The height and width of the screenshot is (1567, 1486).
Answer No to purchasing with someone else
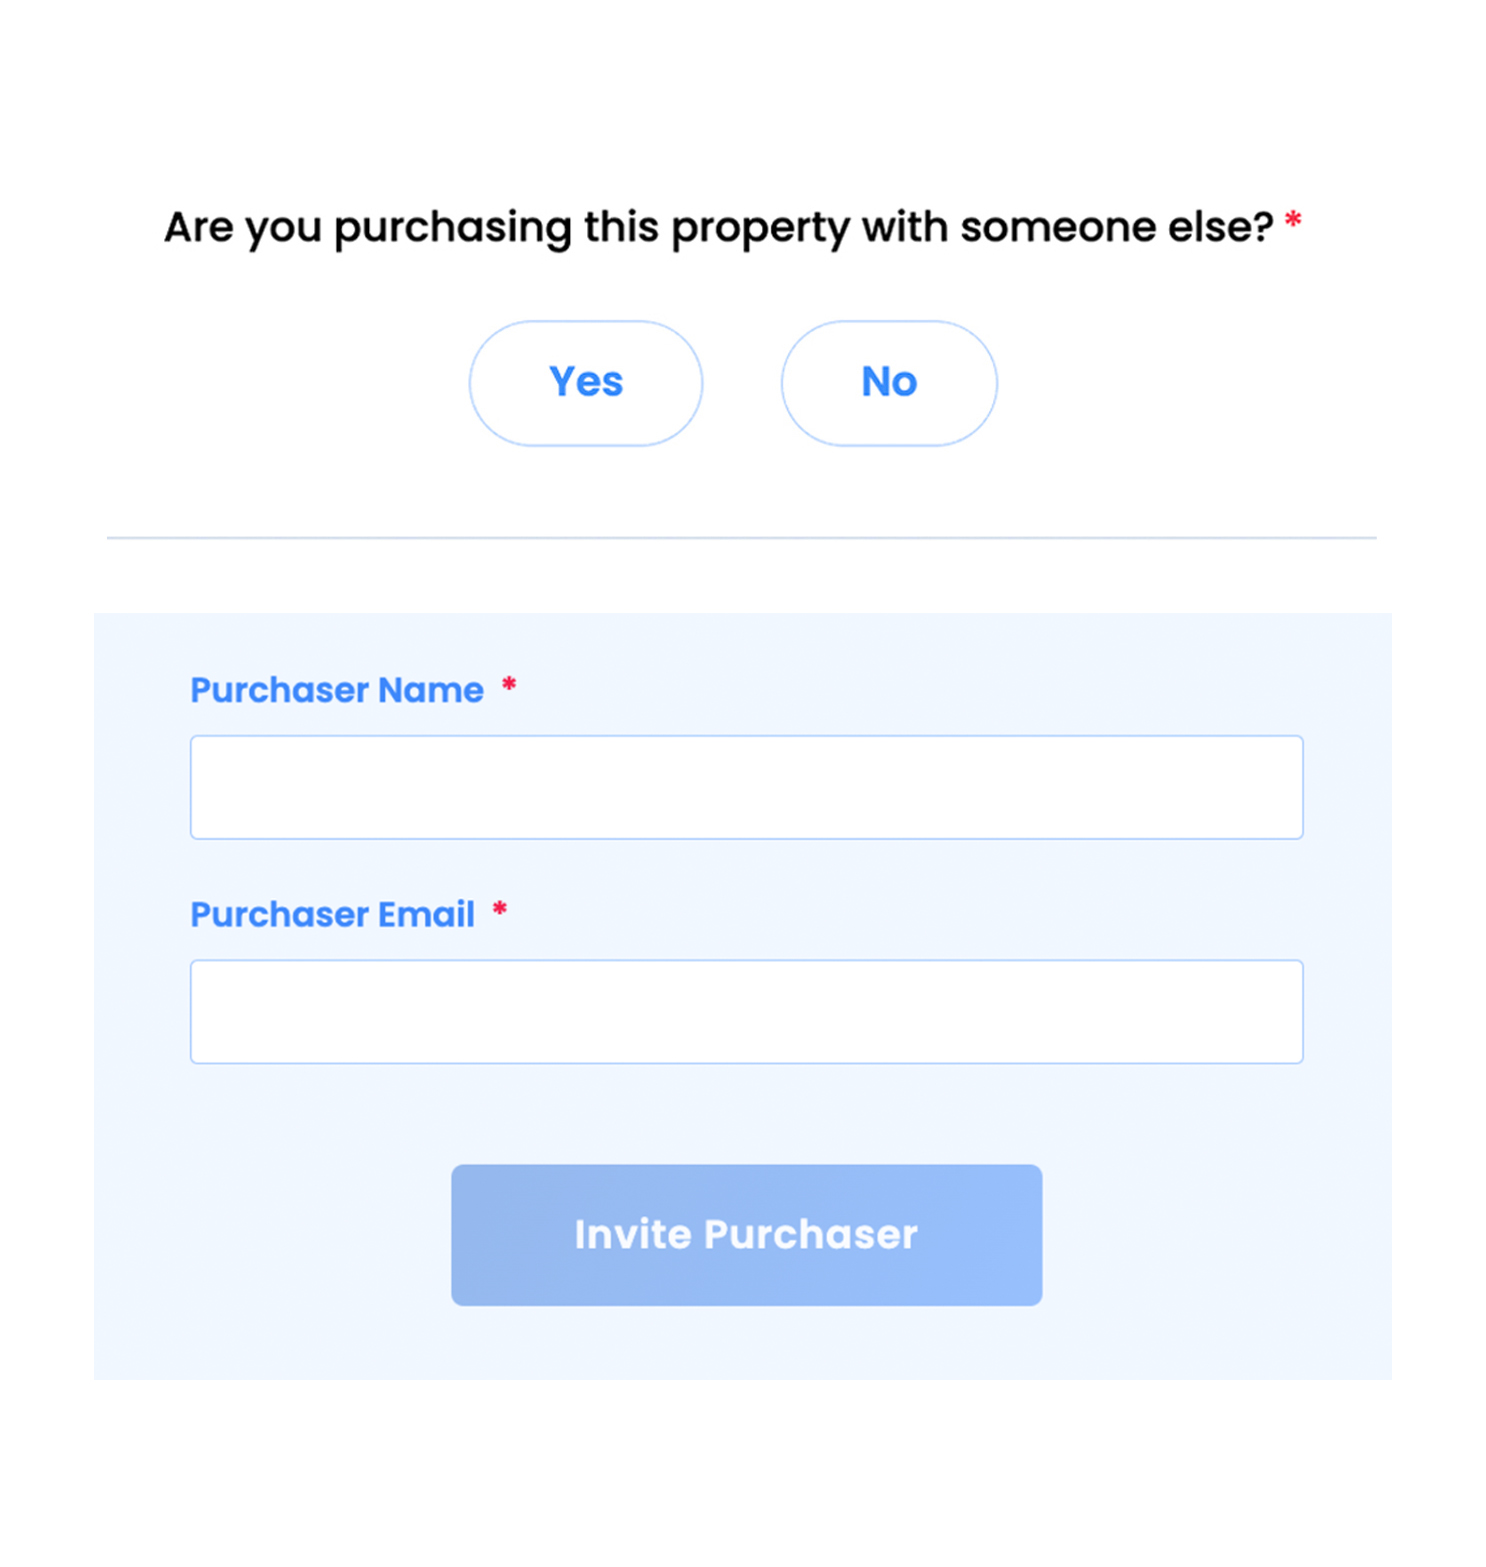click(888, 383)
